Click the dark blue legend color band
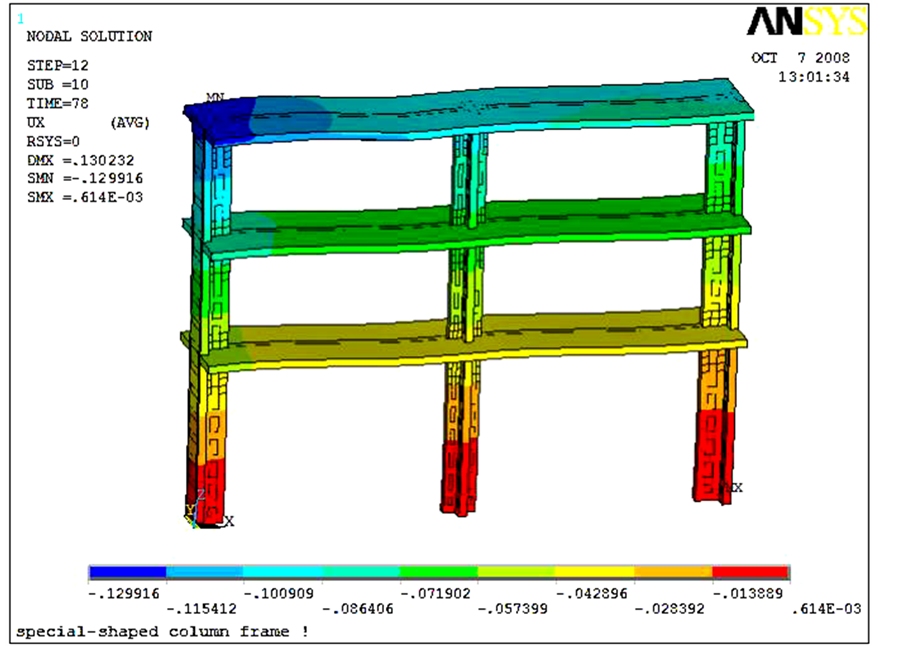This screenshot has width=903, height=646. click(127, 573)
